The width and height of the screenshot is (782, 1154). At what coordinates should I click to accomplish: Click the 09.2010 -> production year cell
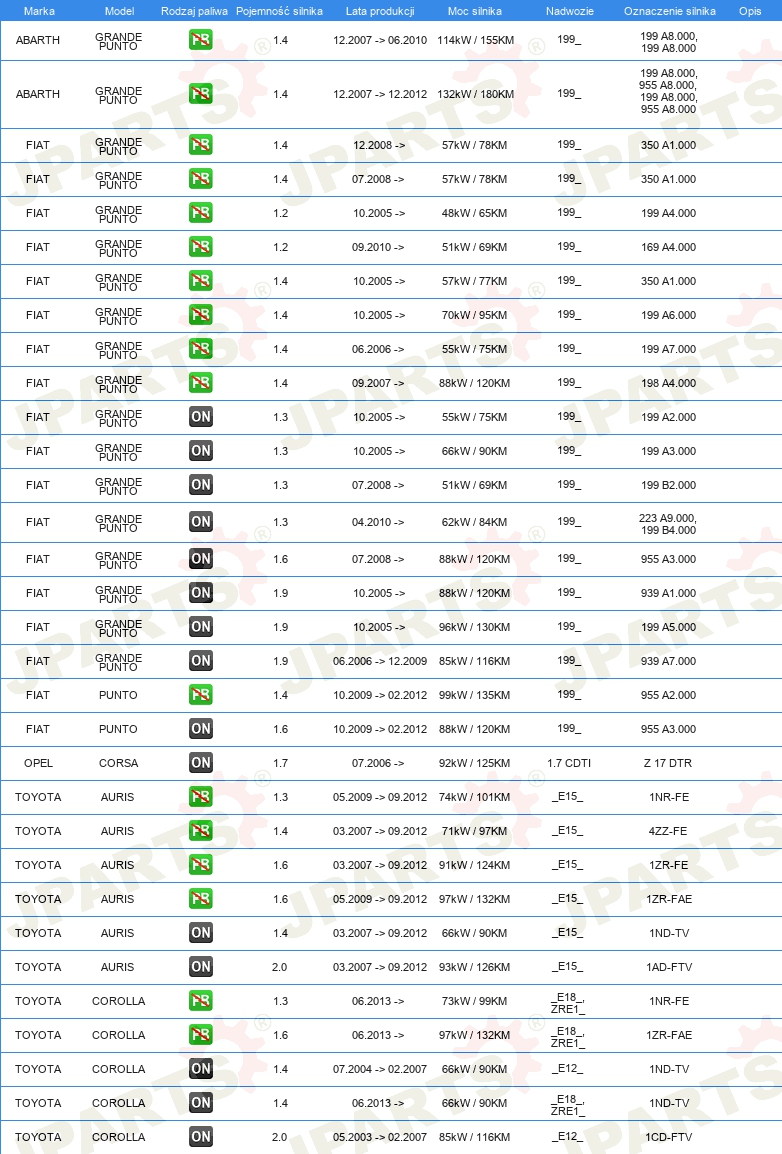click(378, 247)
